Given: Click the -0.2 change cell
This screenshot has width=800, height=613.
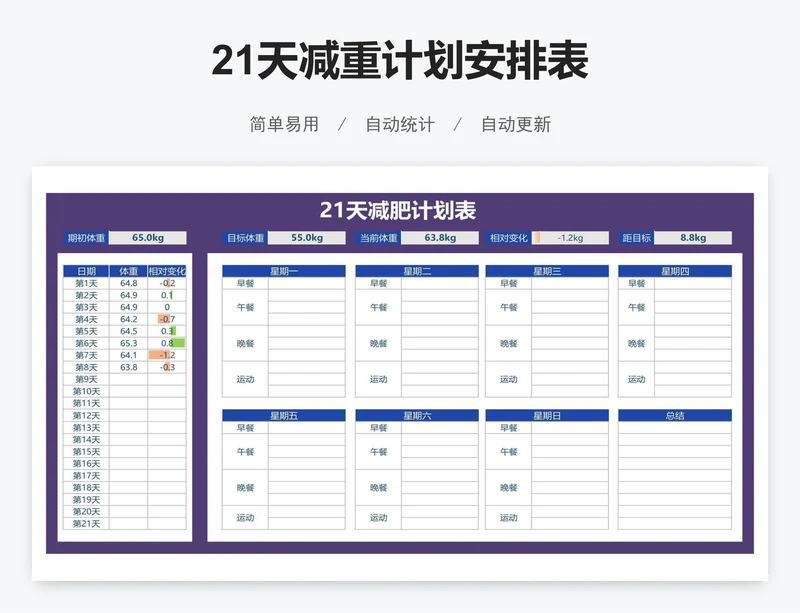Looking at the screenshot, I should [167, 283].
